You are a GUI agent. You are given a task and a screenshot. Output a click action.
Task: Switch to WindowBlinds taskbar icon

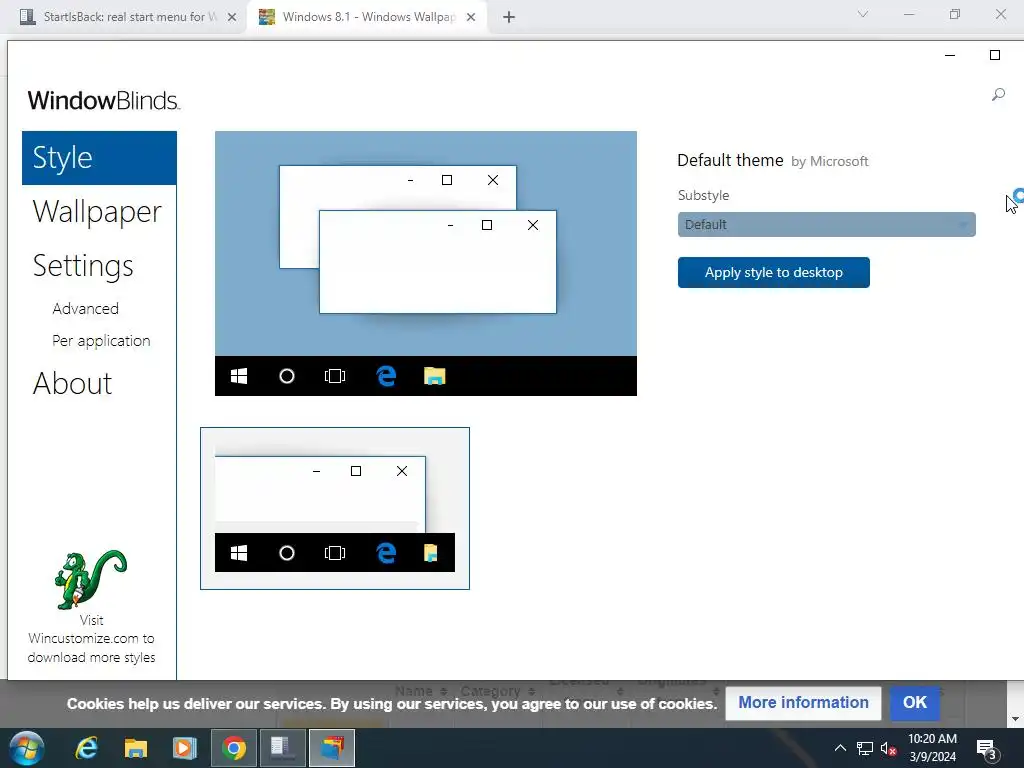[x=332, y=748]
